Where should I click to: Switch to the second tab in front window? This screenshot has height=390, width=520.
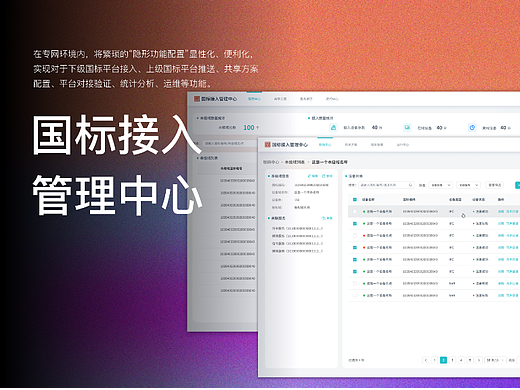click(351, 145)
